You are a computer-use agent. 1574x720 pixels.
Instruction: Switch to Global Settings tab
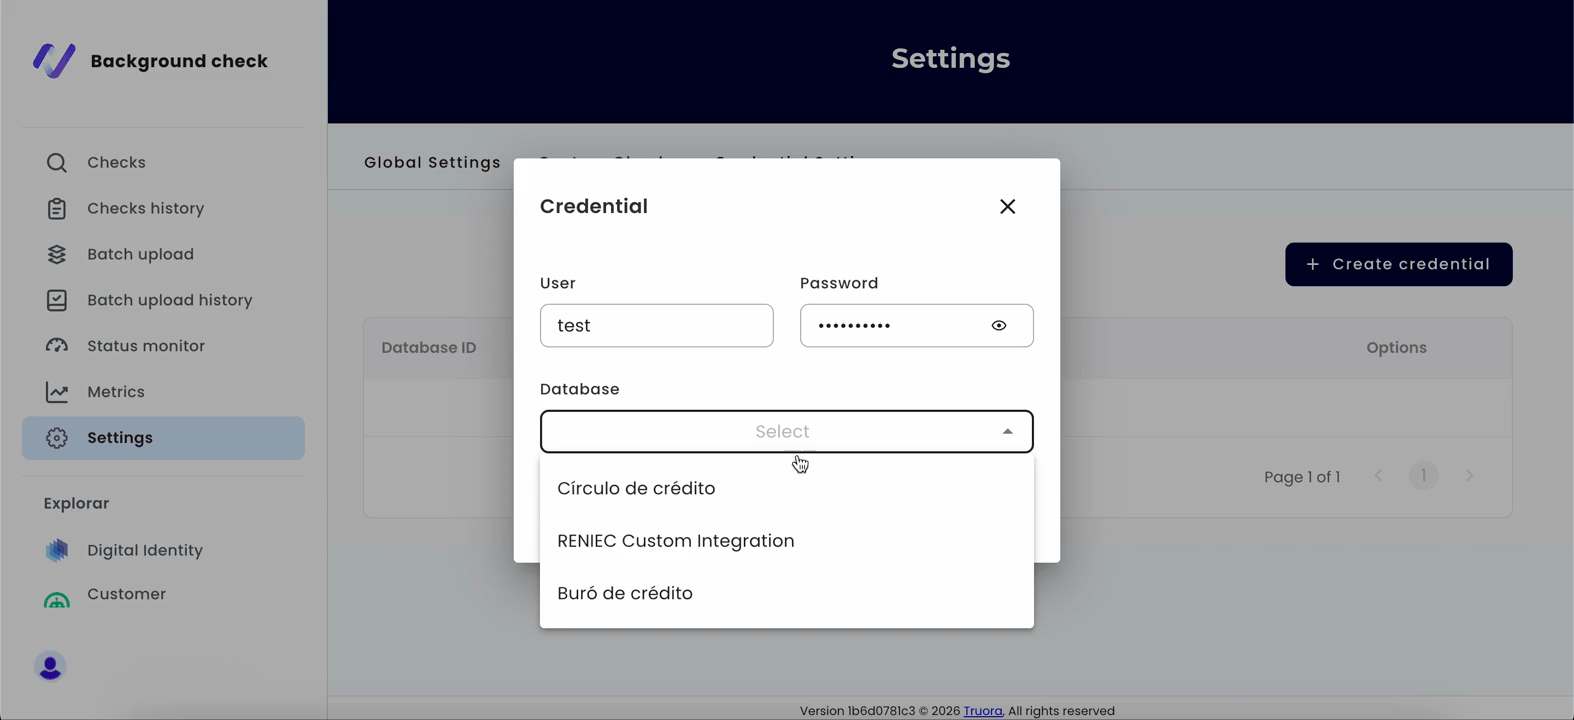click(432, 162)
